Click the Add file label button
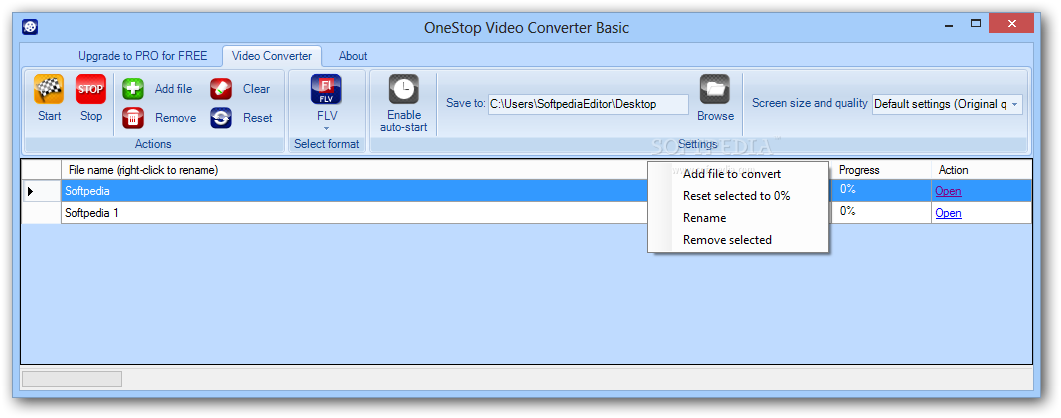The height and width of the screenshot is (418, 1061). coord(173,89)
